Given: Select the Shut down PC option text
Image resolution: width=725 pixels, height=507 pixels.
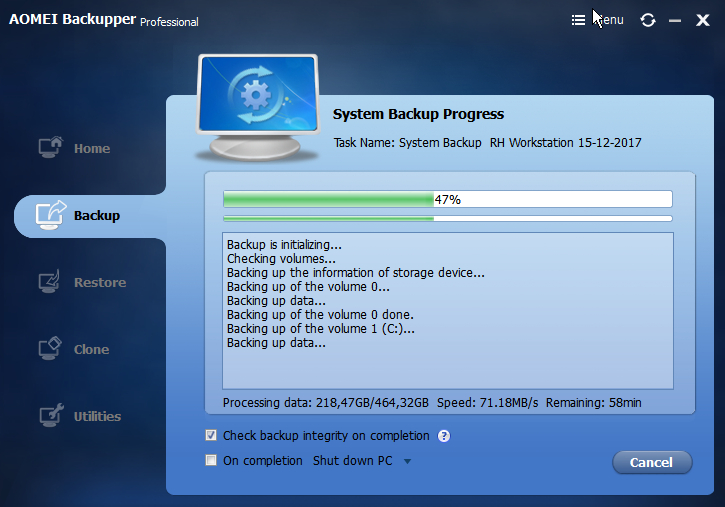Looking at the screenshot, I should pyautogui.click(x=352, y=461).
